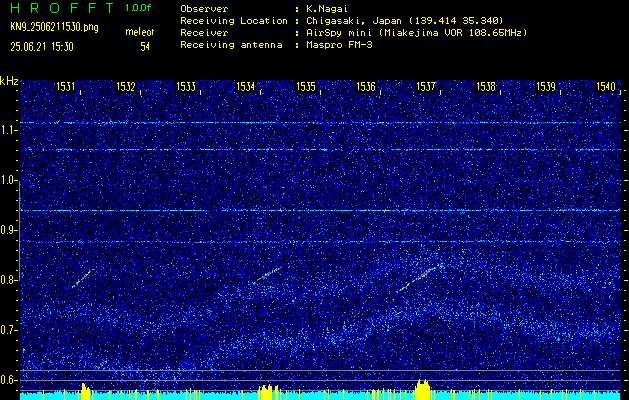Select Chigasaki, Japan coordinates text
Screen dimensions: 629x400
[x=405, y=20]
